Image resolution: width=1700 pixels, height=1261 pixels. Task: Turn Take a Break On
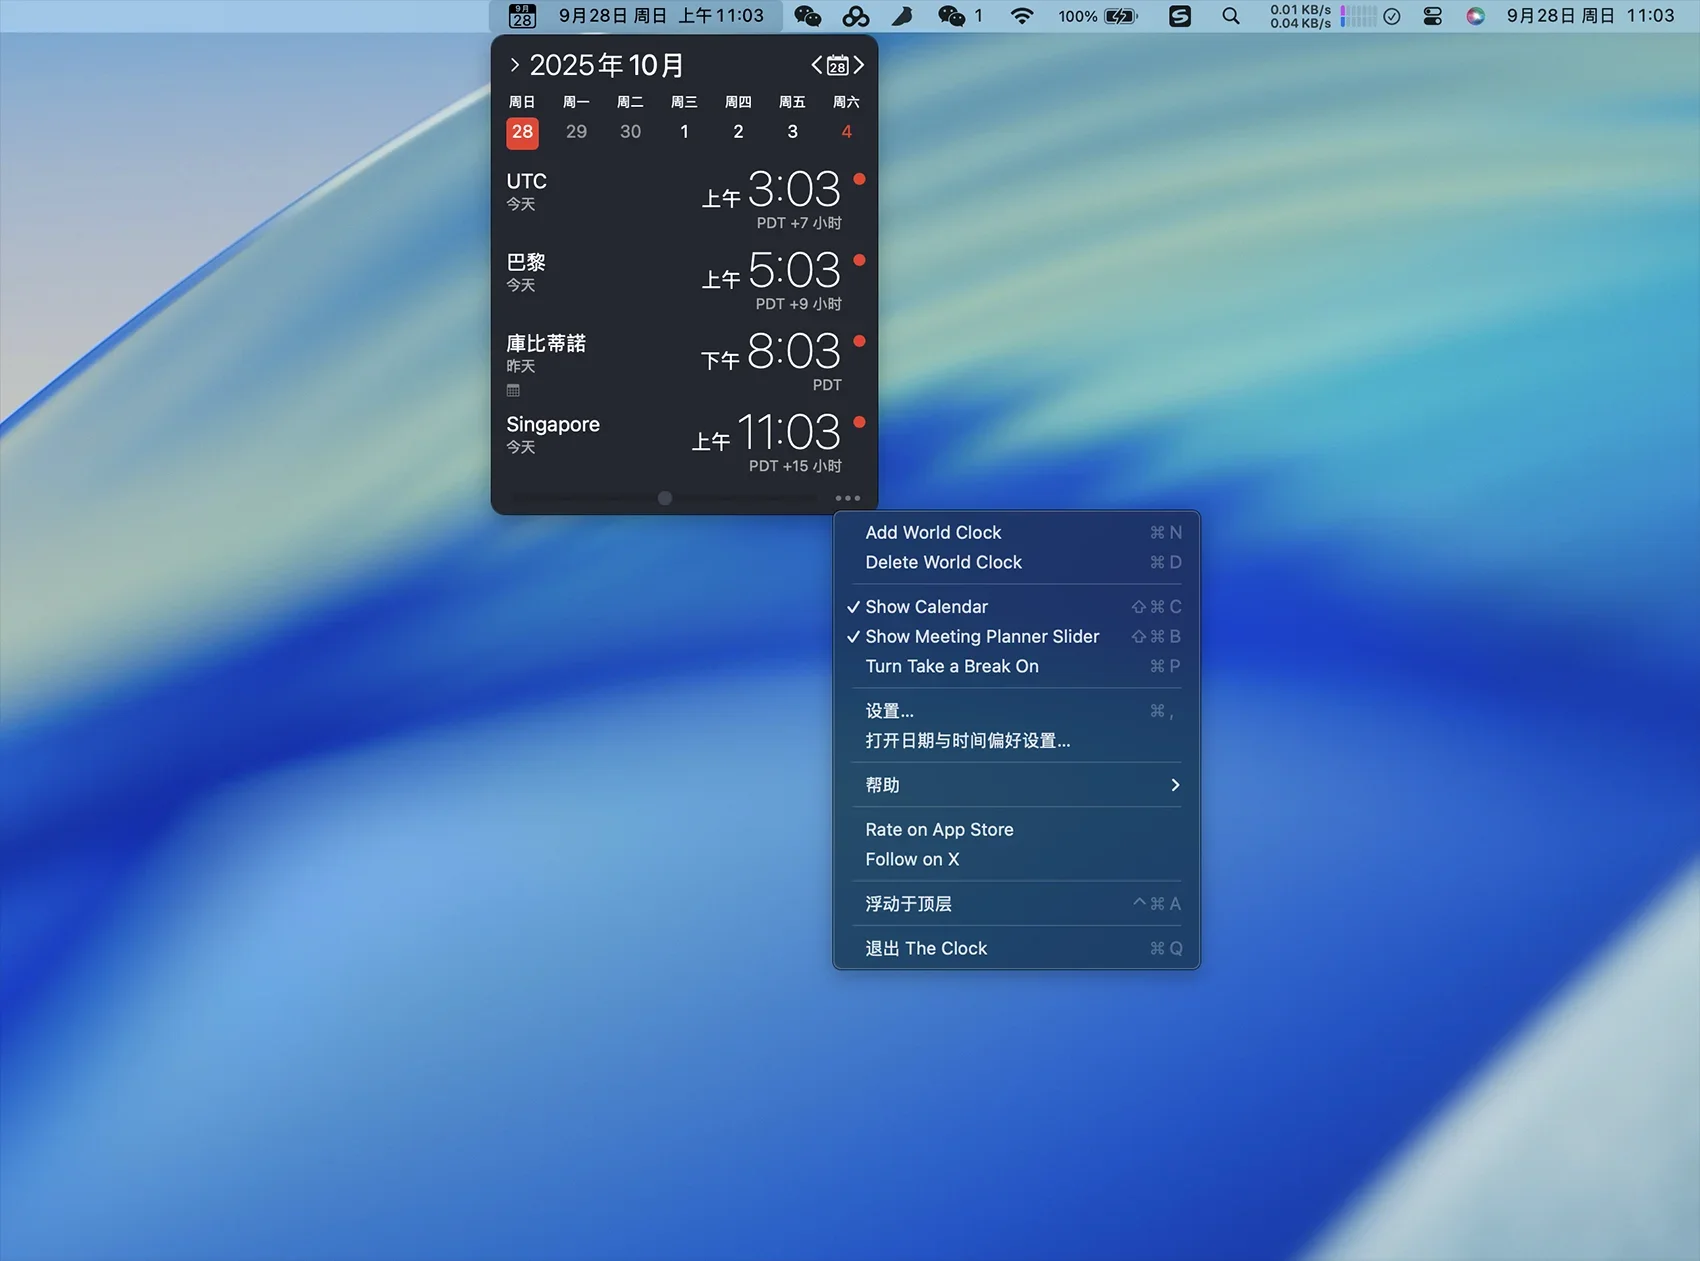tap(1016, 666)
